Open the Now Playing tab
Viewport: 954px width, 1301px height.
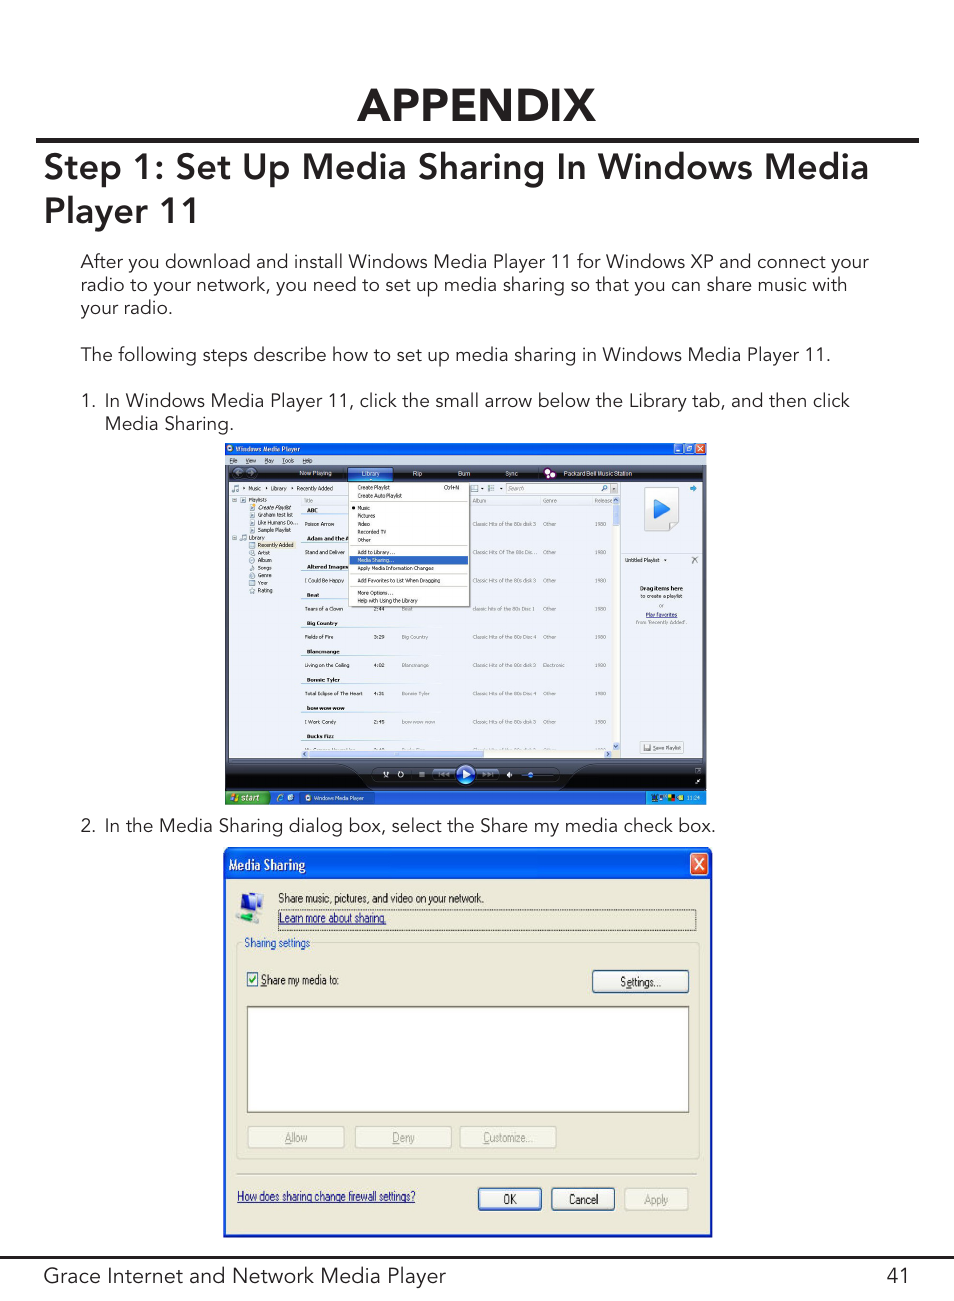click(315, 473)
